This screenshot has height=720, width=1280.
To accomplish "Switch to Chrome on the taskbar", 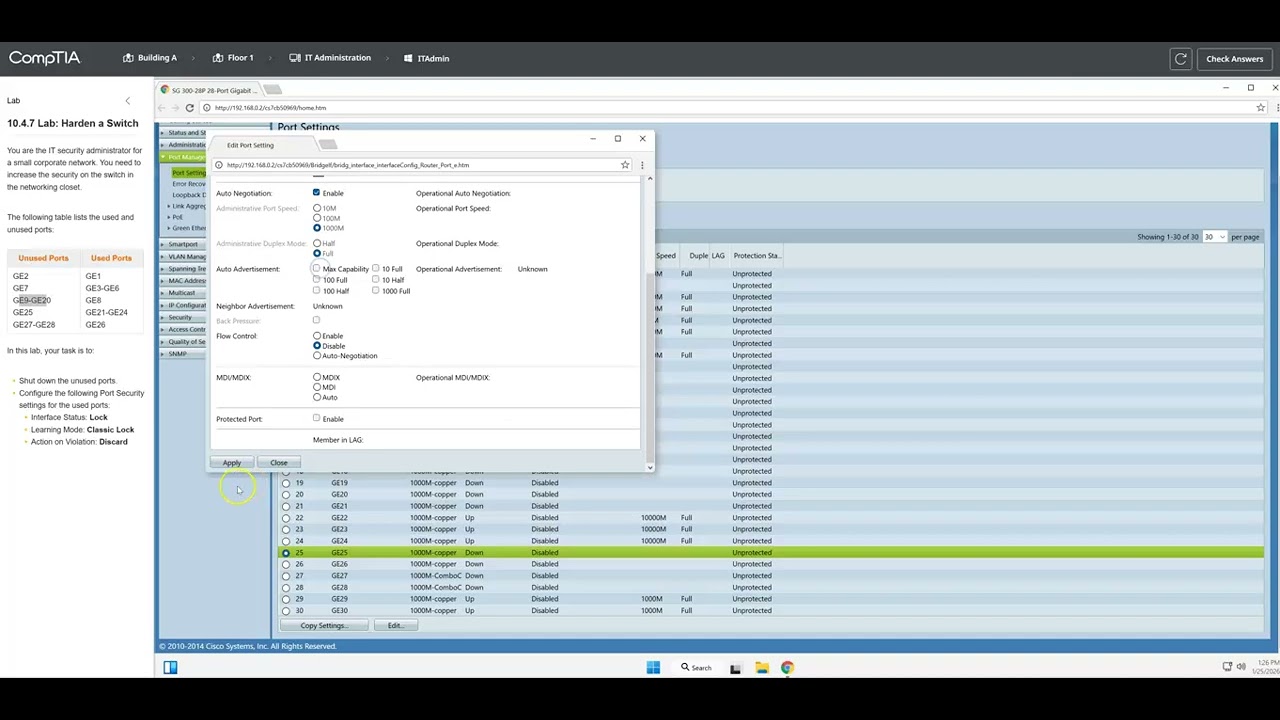I will coord(787,668).
